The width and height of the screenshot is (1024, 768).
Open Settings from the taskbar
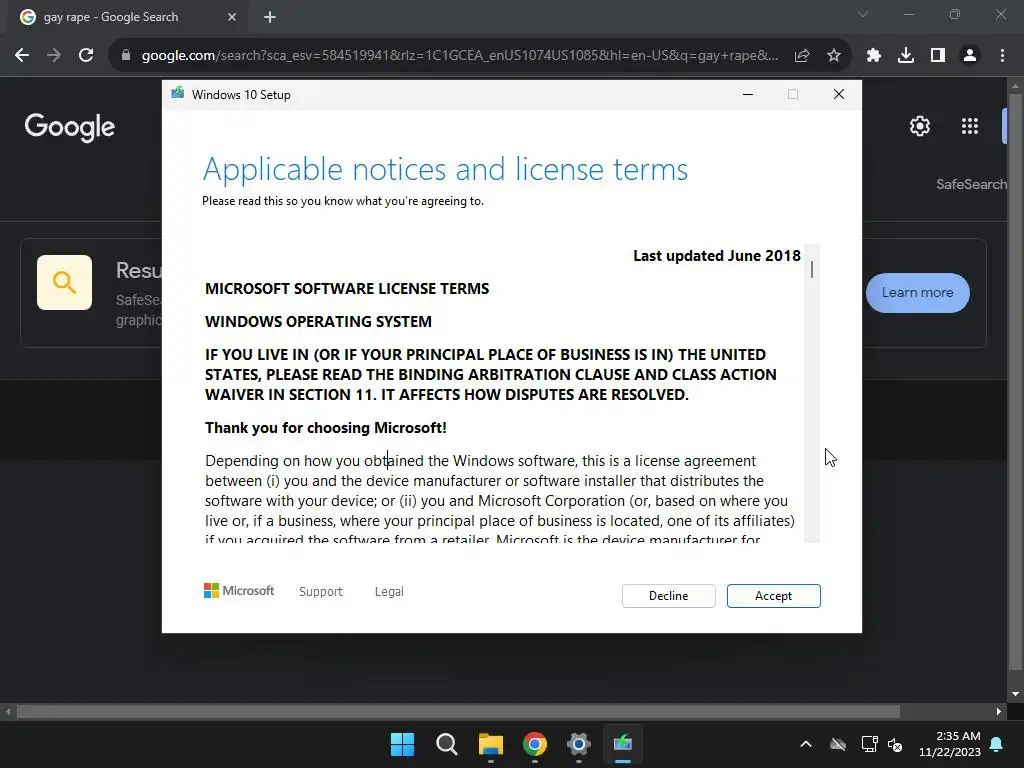579,744
